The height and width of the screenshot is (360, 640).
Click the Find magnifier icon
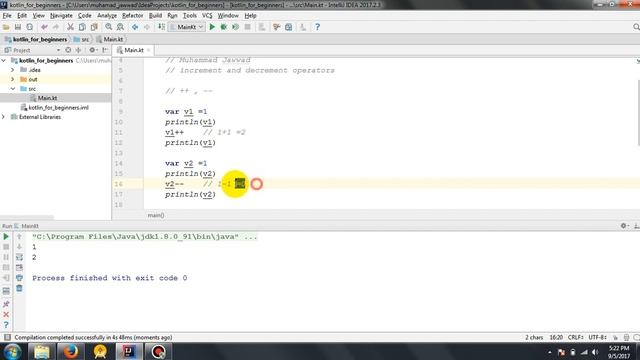pos(109,27)
